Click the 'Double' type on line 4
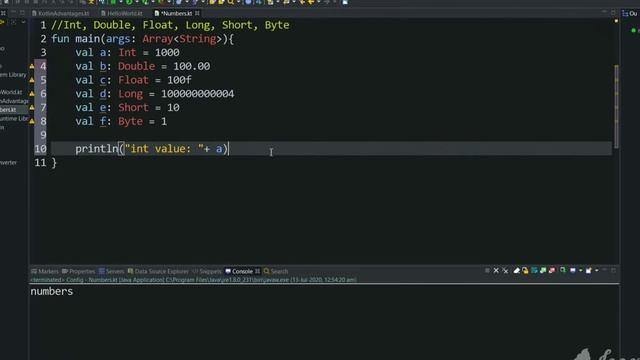Image resolution: width=640 pixels, height=360 pixels. pos(137,66)
